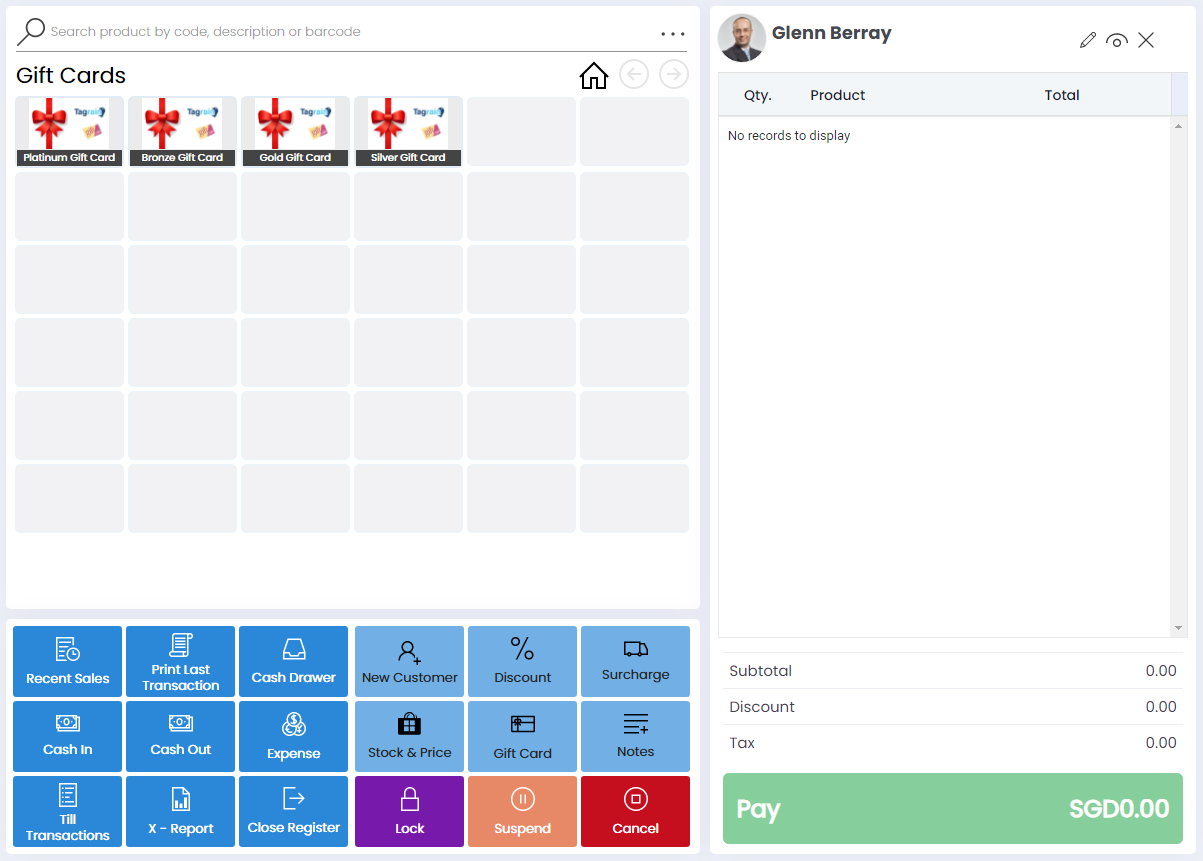Edit Glenn Berray with the pencil icon
The width and height of the screenshot is (1203, 861).
pyautogui.click(x=1088, y=40)
